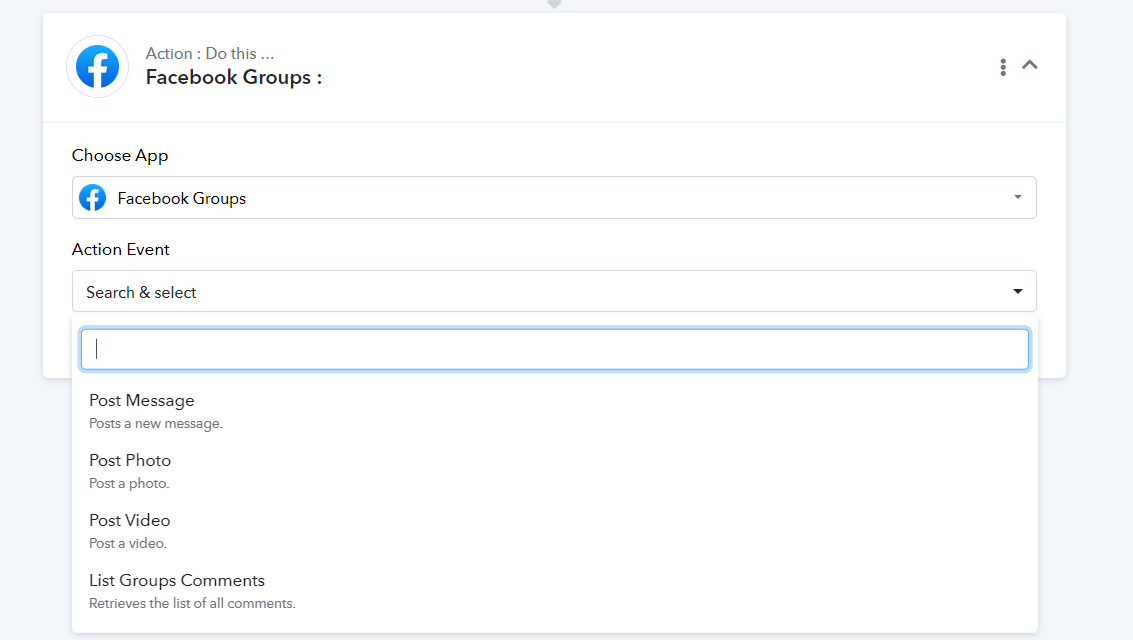
Task: Click "Retrieves the list of all comments." description
Action: (192, 603)
